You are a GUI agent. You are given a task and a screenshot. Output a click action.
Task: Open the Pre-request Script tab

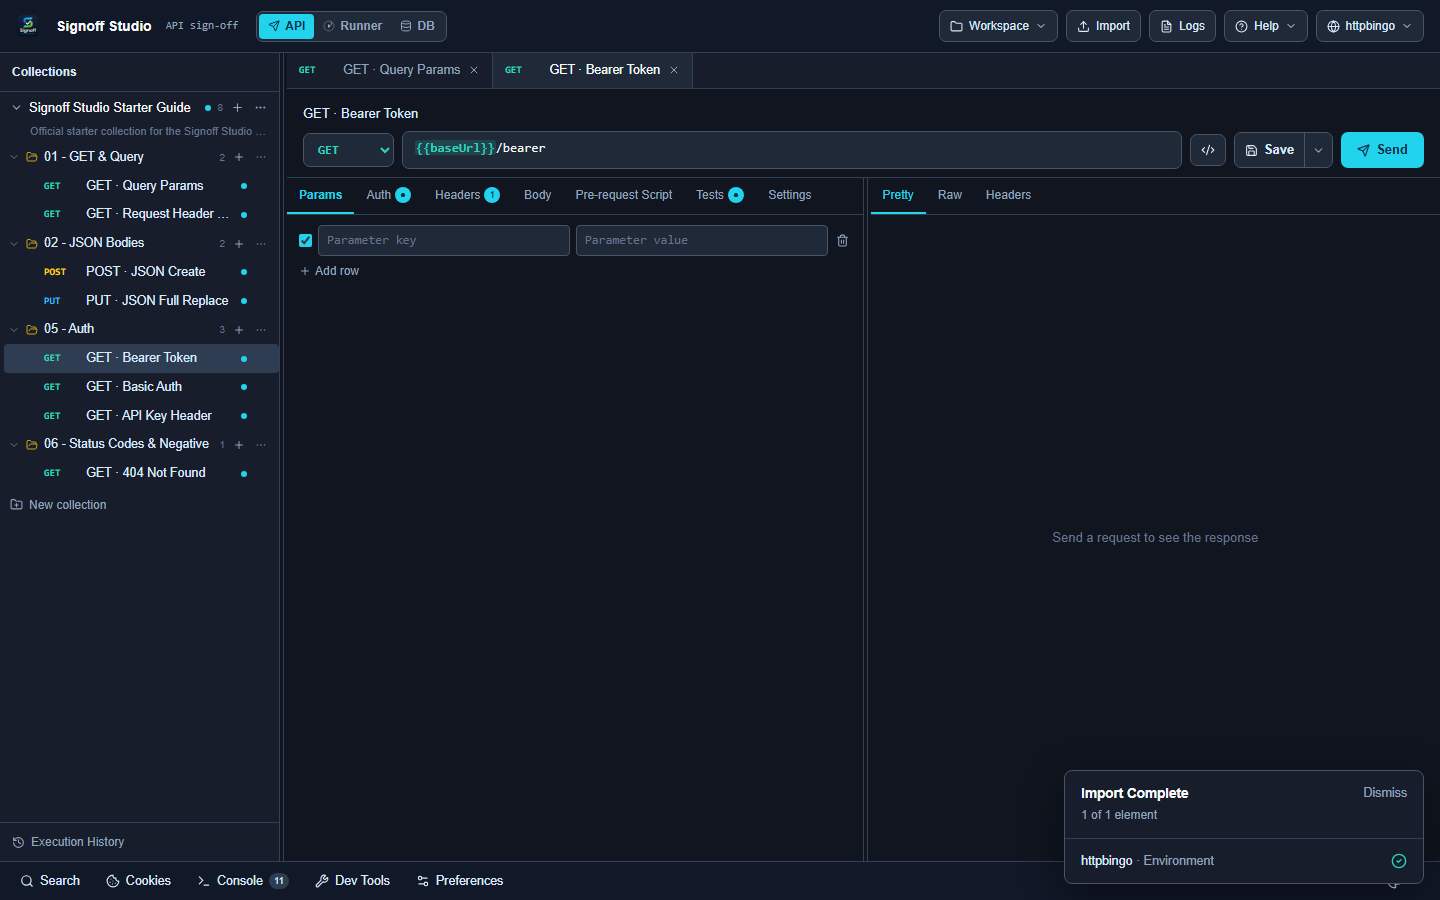pos(624,195)
